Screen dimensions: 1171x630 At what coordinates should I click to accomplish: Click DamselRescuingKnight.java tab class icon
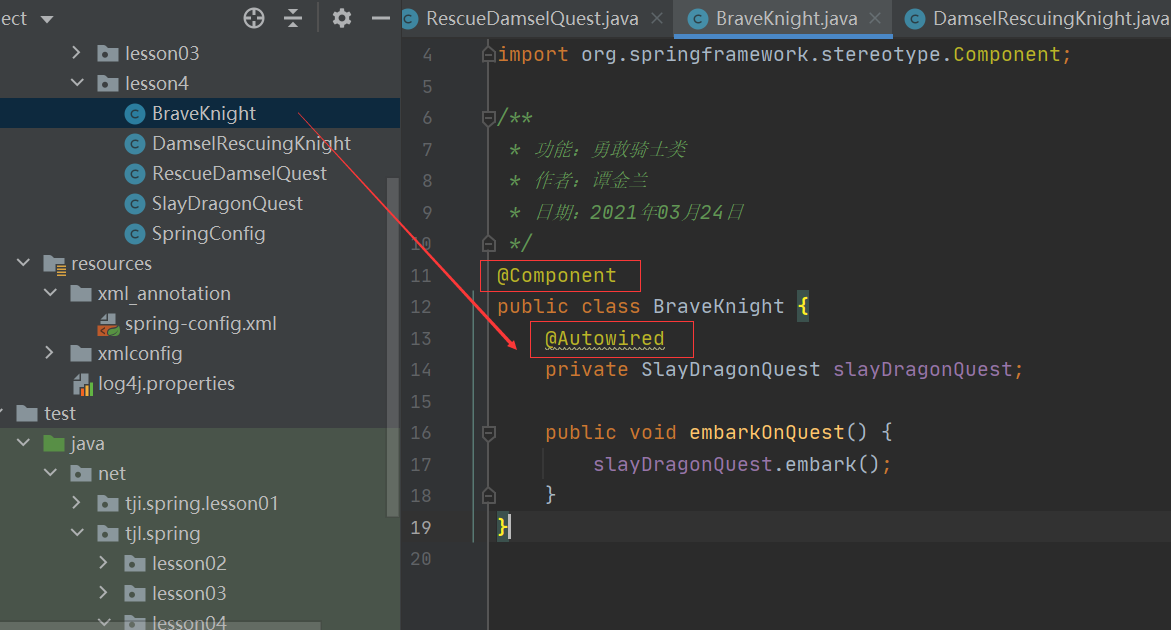coord(915,19)
